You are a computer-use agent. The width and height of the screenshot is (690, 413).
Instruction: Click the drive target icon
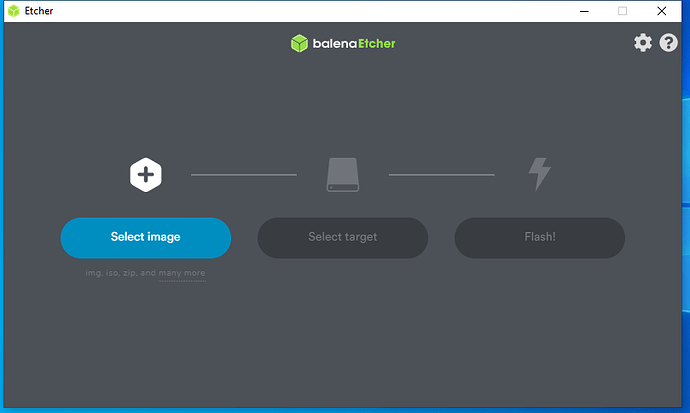click(343, 175)
